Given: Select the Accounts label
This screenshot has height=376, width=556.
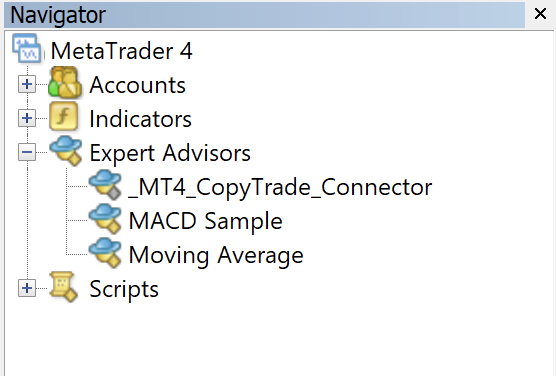Looking at the screenshot, I should (x=138, y=85).
